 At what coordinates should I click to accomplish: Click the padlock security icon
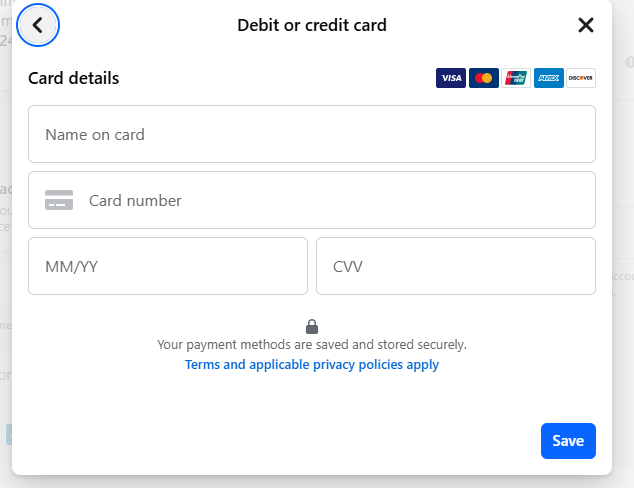[312, 327]
